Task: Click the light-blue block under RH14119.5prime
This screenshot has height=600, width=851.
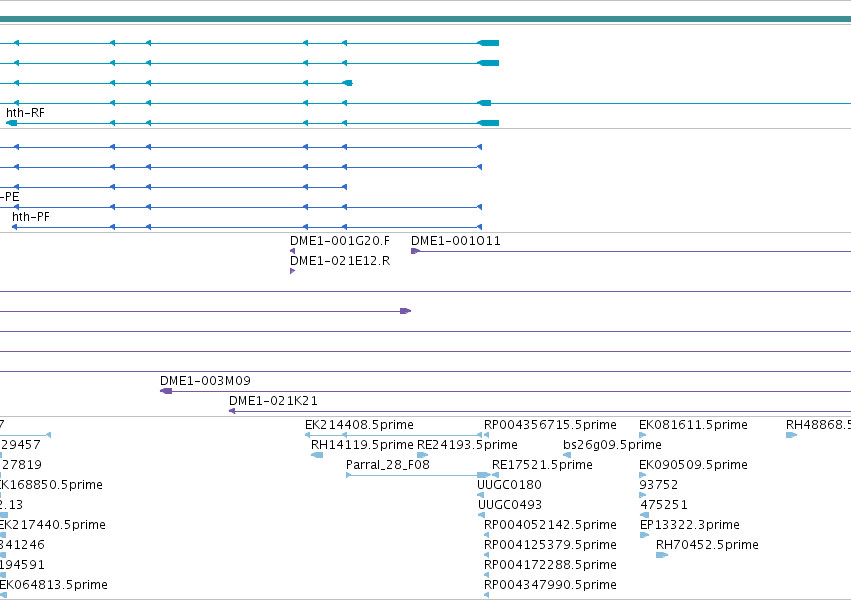Action: (x=317, y=455)
